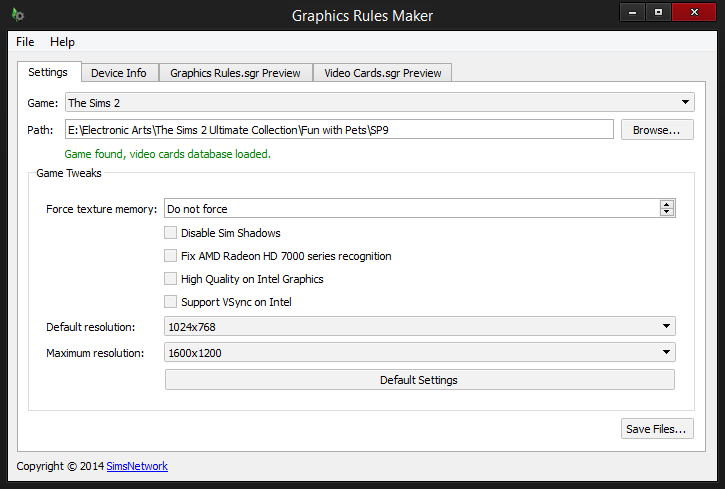
Task: Click the Force texture memory spinner arrows
Action: (666, 209)
